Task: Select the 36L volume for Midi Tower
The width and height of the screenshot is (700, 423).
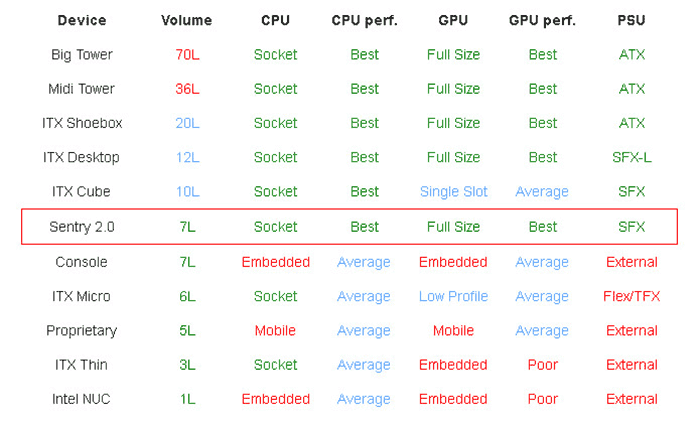Action: tap(187, 89)
